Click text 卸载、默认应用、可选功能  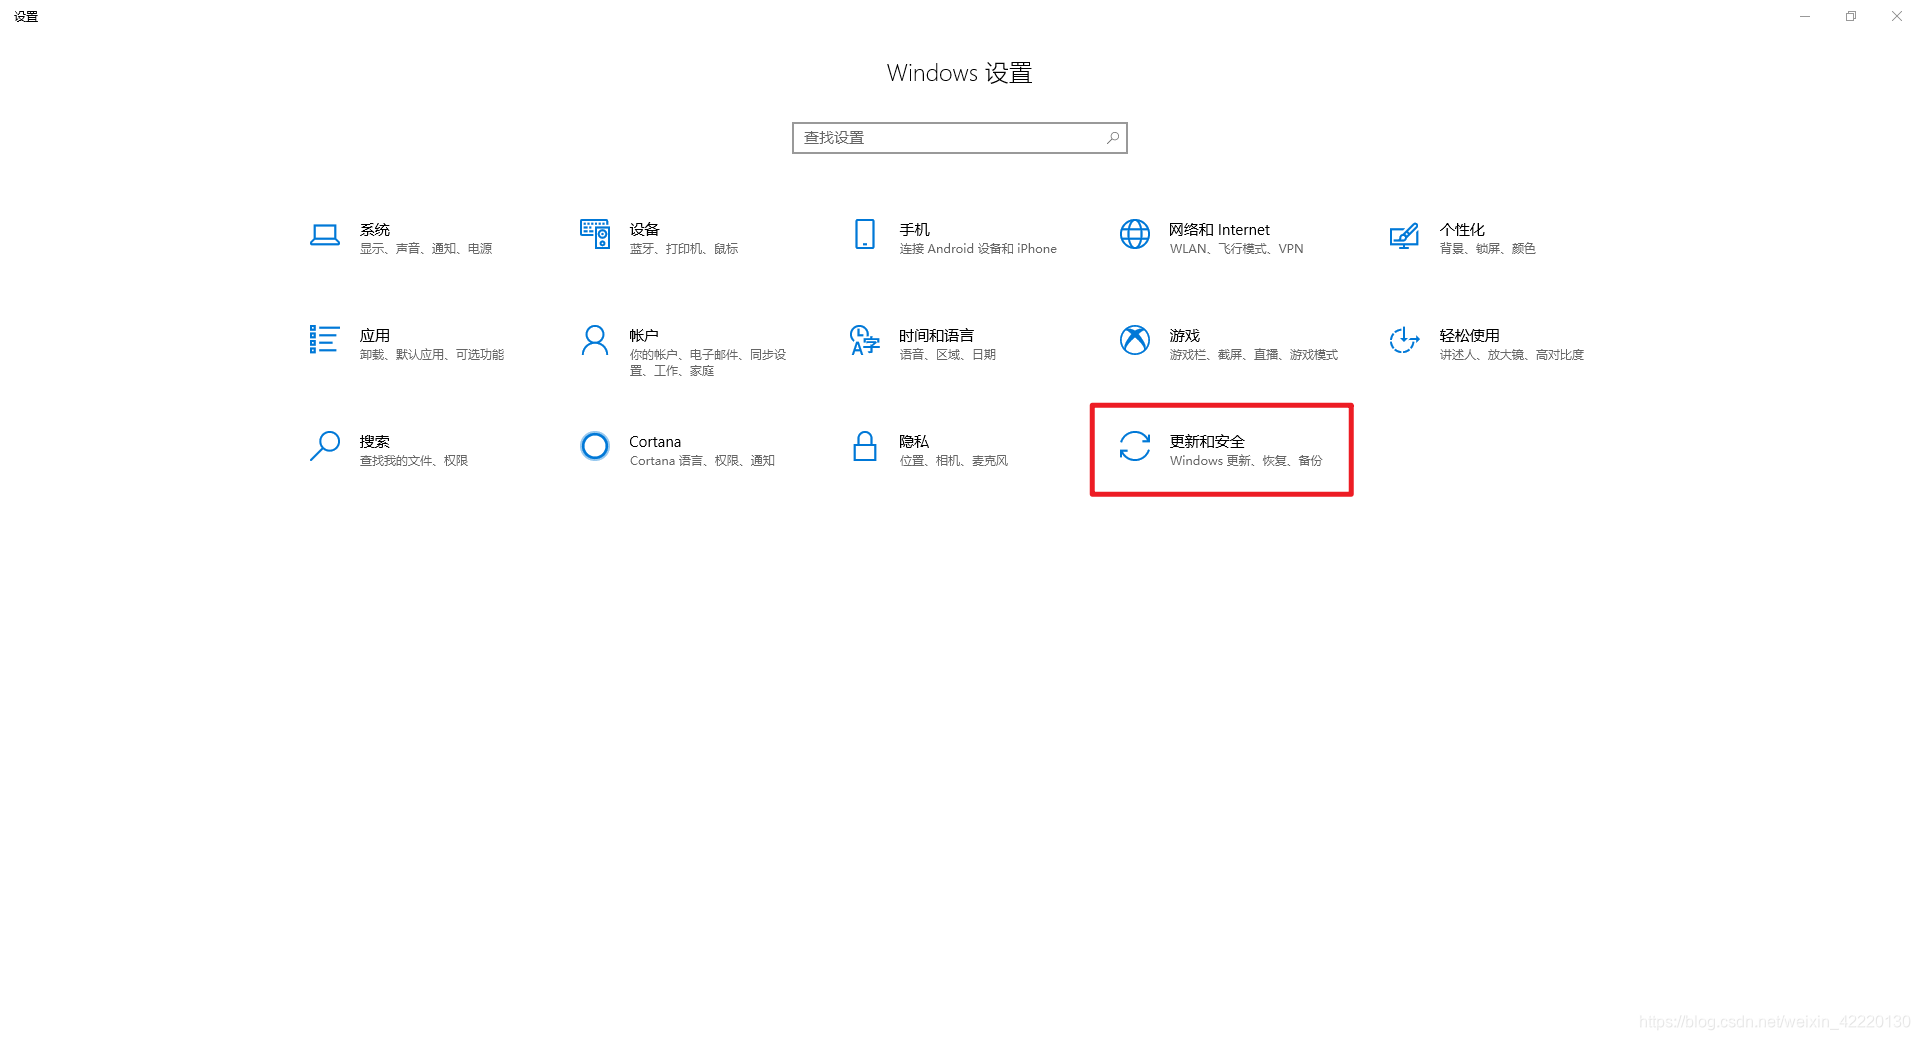coord(432,355)
